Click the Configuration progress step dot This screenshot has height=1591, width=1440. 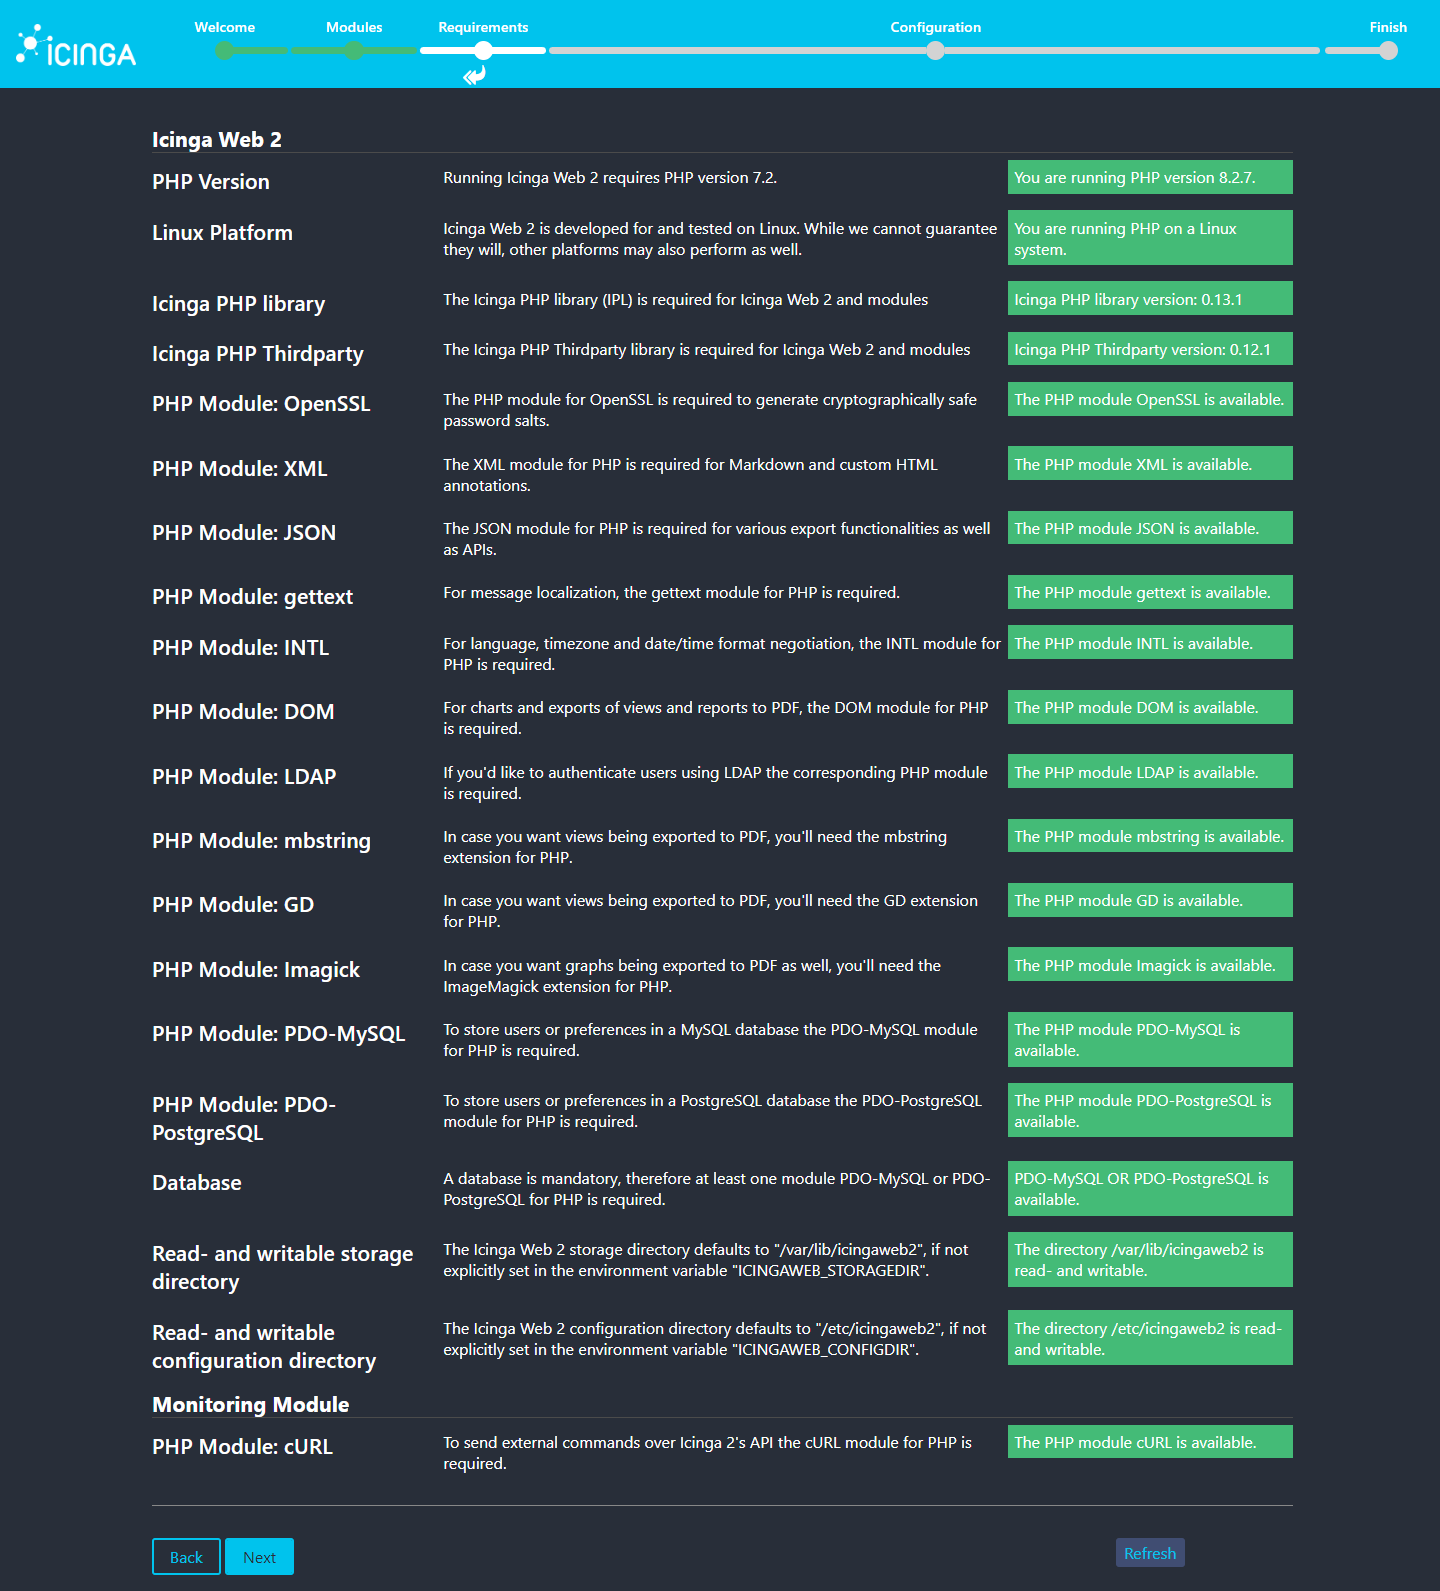pyautogui.click(x=935, y=50)
